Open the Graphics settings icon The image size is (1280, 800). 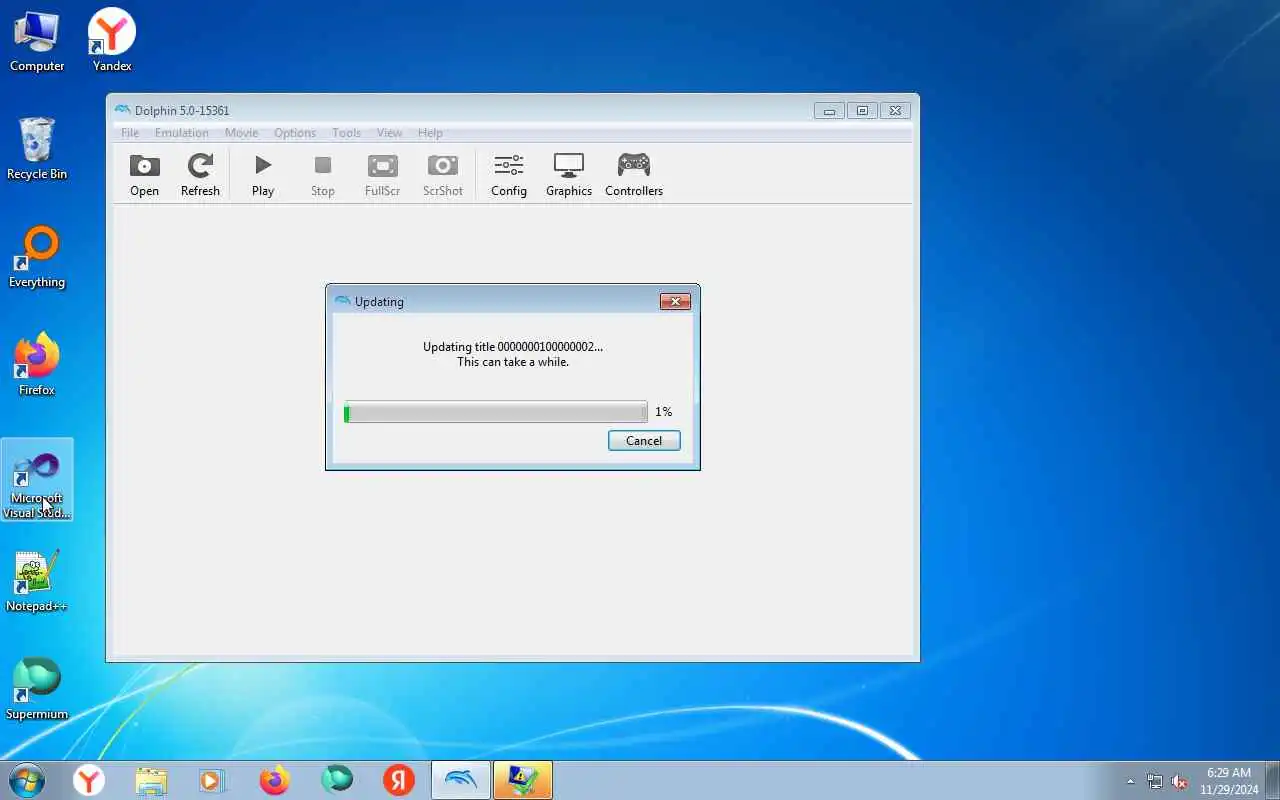click(569, 175)
